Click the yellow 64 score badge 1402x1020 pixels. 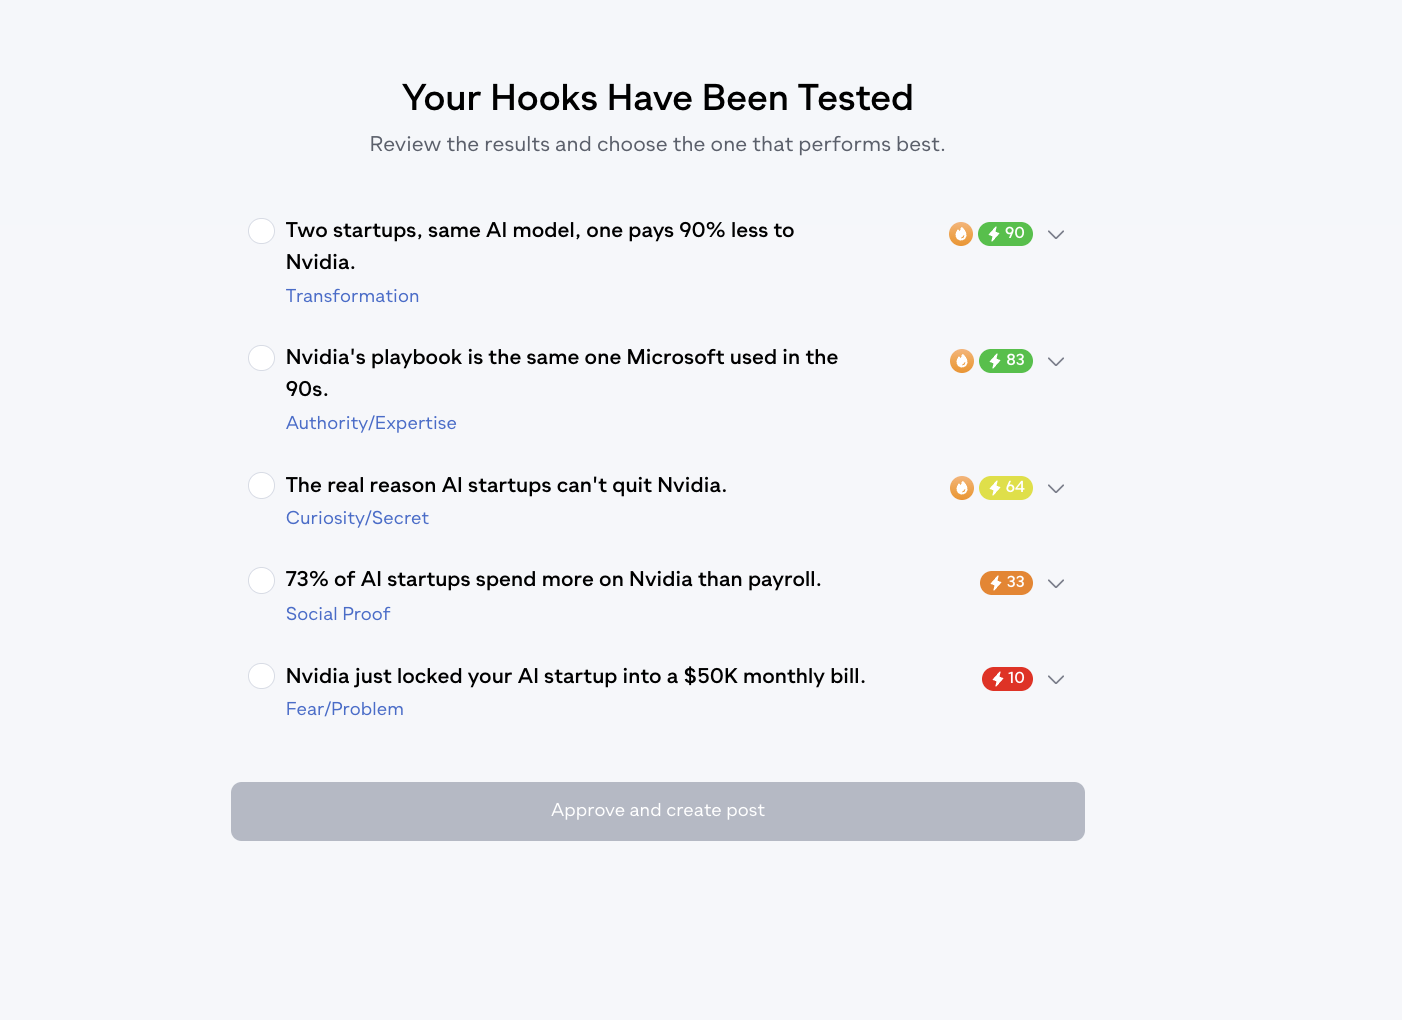click(1006, 487)
